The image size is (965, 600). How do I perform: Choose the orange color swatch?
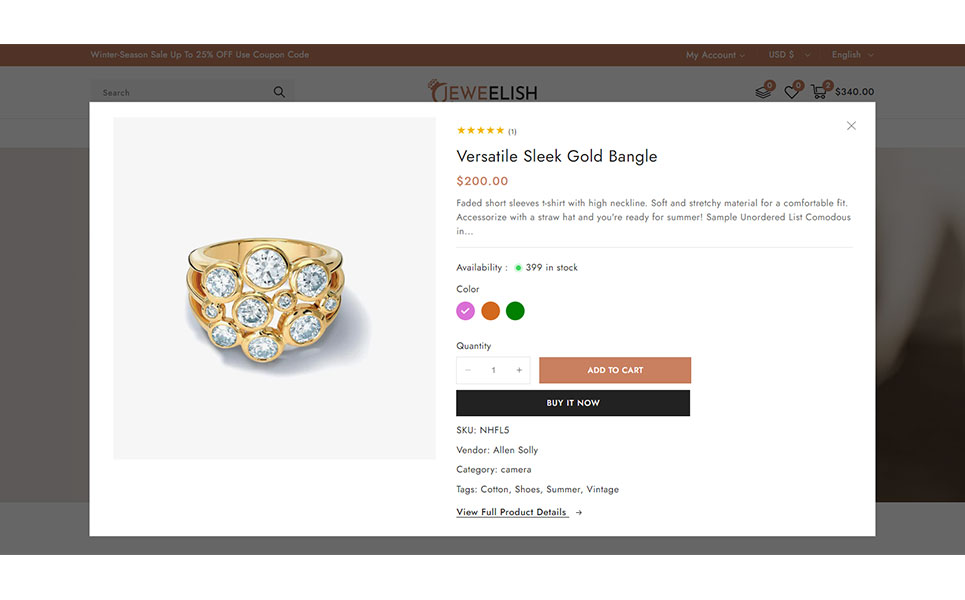point(490,311)
